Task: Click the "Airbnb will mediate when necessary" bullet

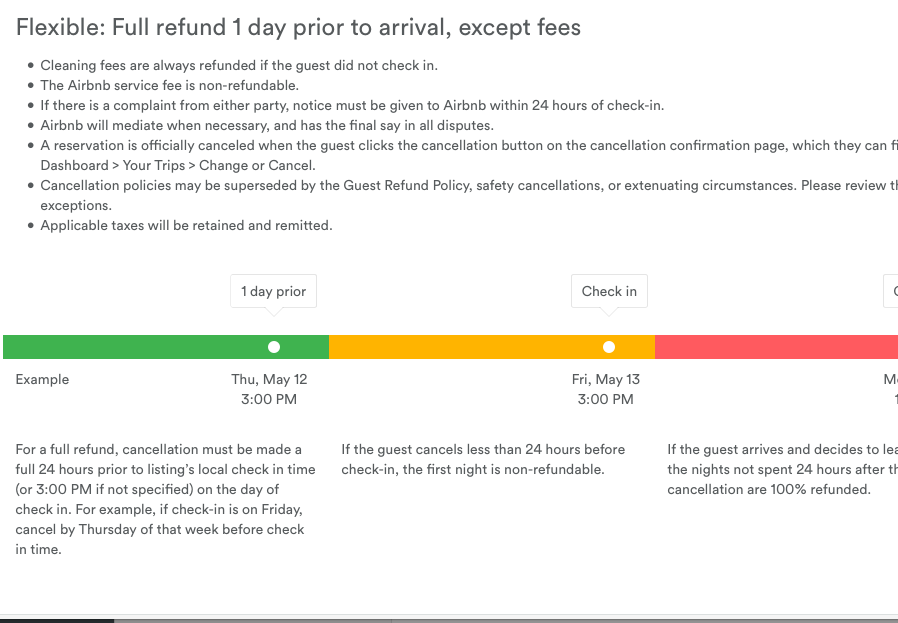Action: tap(267, 126)
